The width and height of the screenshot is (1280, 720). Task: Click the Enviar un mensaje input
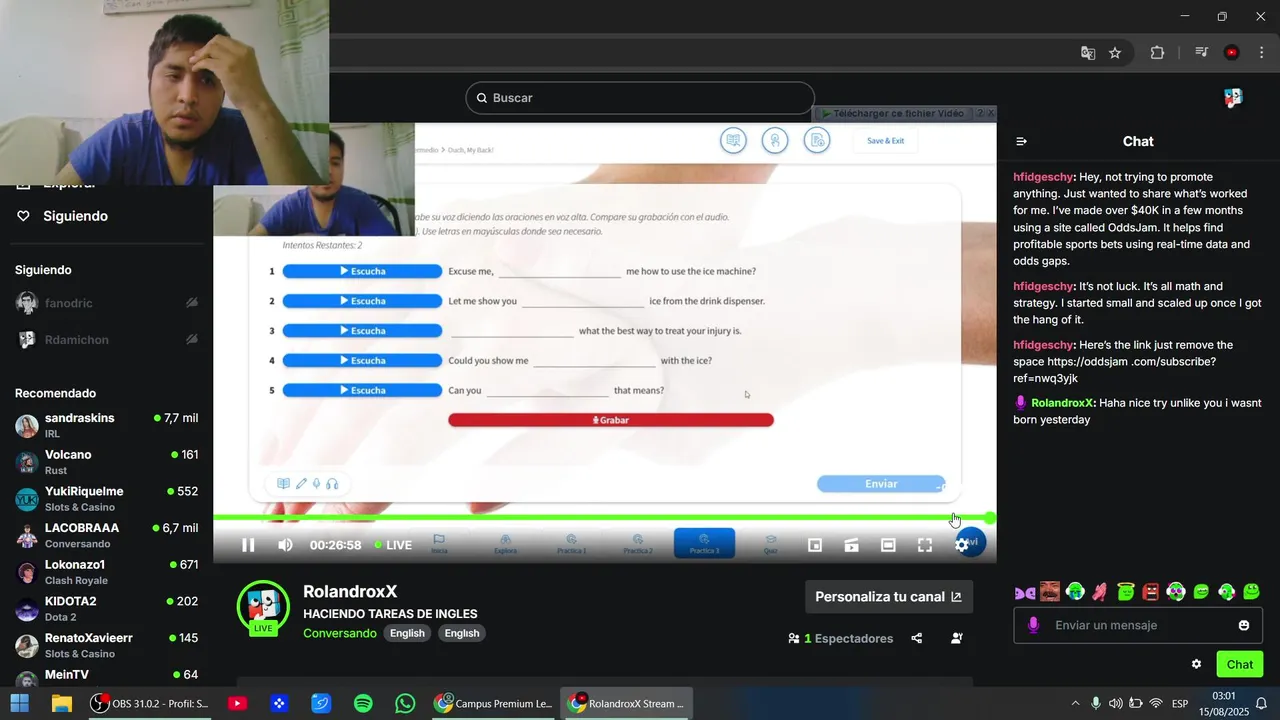tap(1138, 625)
